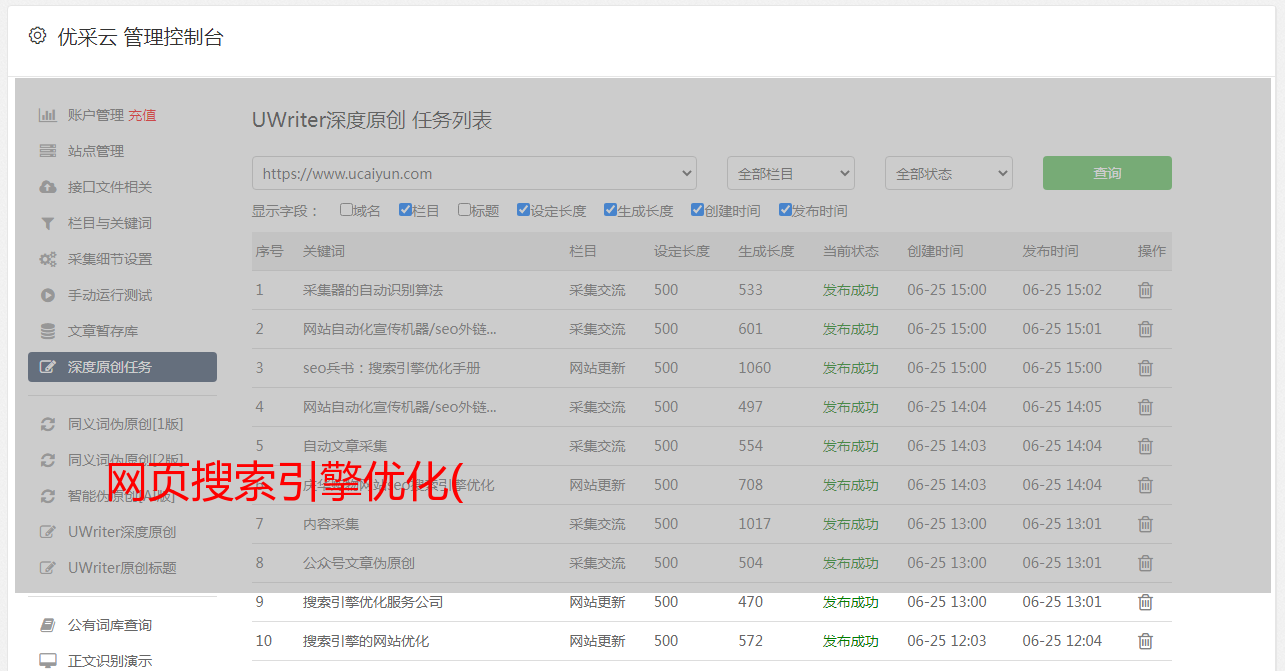Screen dimensions: 1285x671
Task: Delete task row 6 with trash icon
Action: (1146, 485)
